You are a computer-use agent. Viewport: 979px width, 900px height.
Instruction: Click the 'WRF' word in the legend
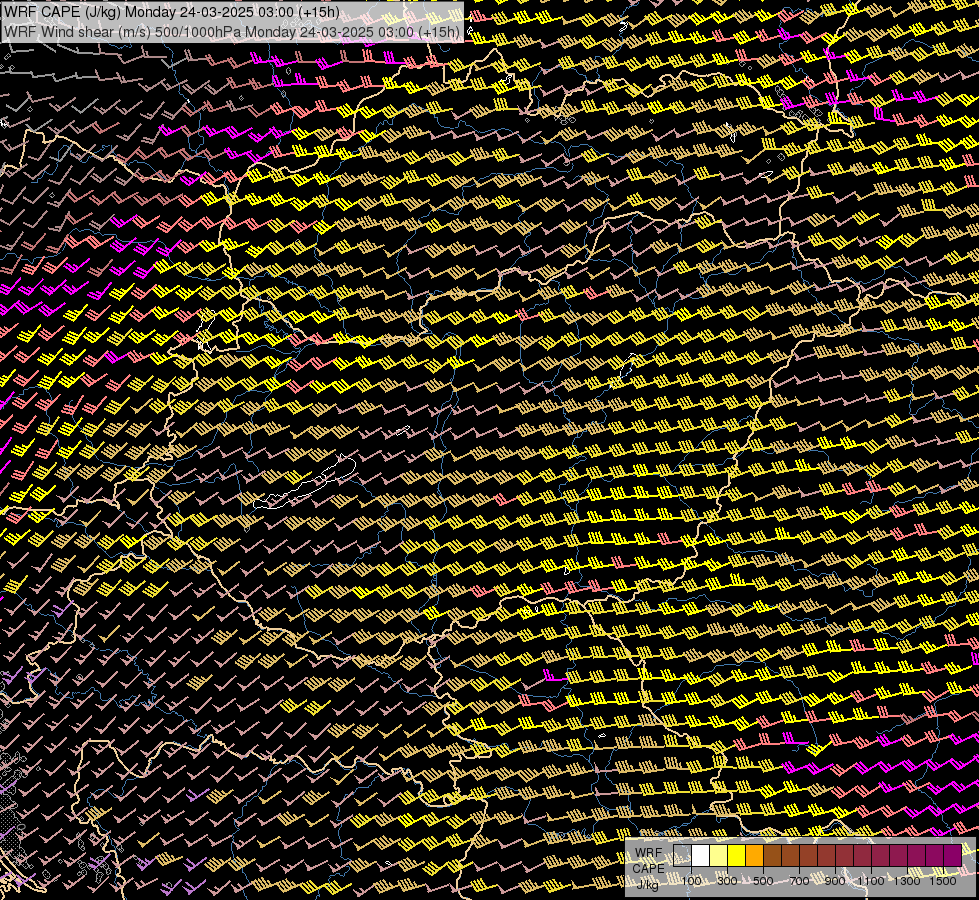point(648,853)
